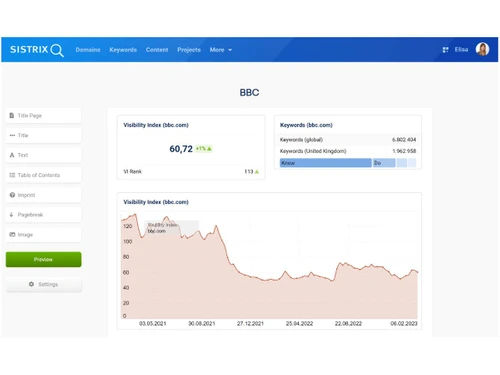Click the Keywords (United Kingdom) row

click(x=348, y=151)
